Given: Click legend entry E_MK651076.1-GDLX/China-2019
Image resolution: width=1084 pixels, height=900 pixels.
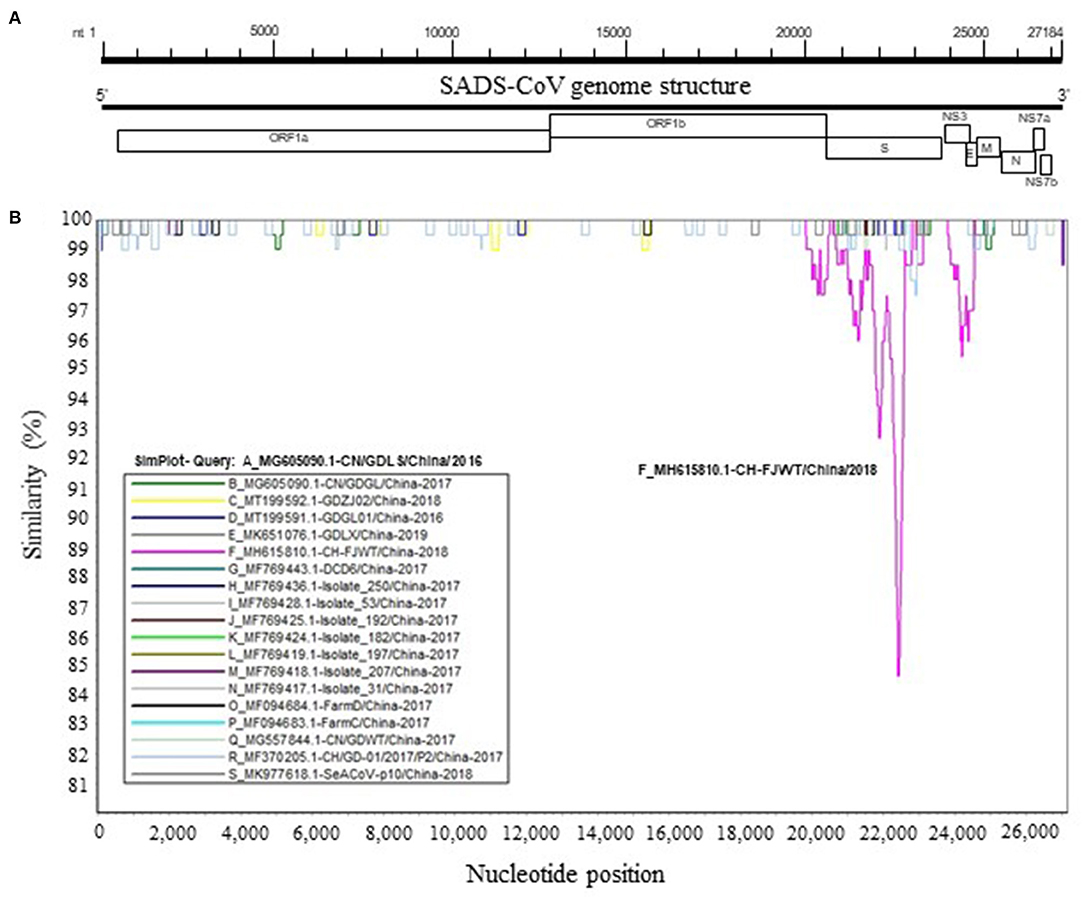Looking at the screenshot, I should [328, 535].
